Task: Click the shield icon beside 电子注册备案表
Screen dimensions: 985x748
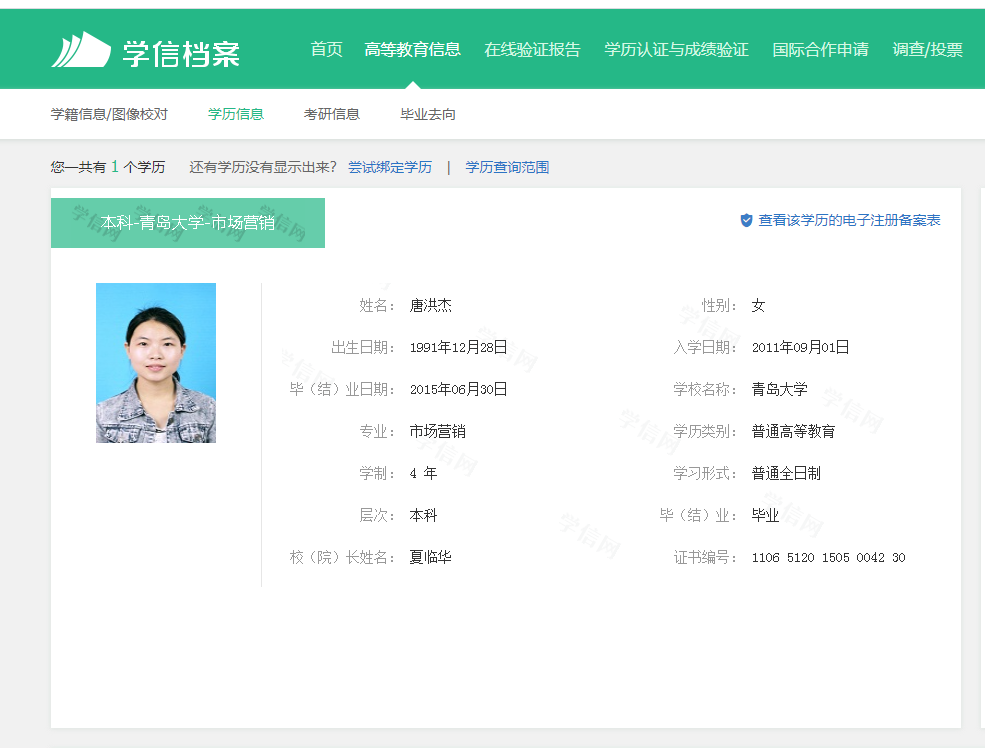Action: pyautogui.click(x=746, y=220)
